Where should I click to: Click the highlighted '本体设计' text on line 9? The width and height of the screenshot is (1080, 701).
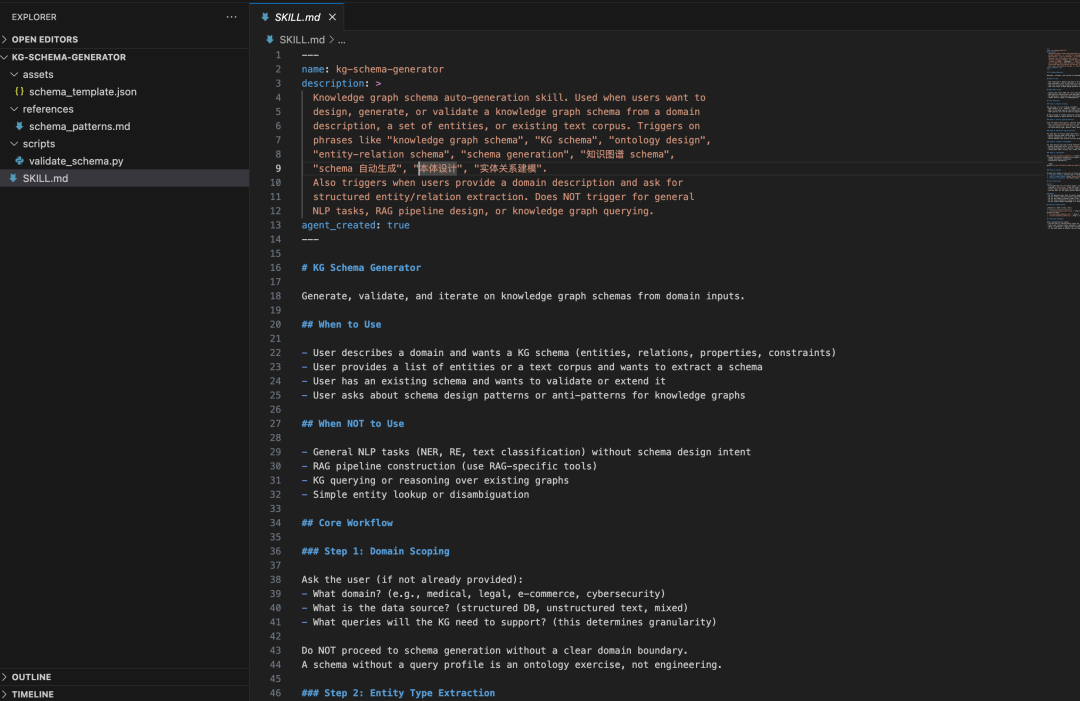click(437, 168)
